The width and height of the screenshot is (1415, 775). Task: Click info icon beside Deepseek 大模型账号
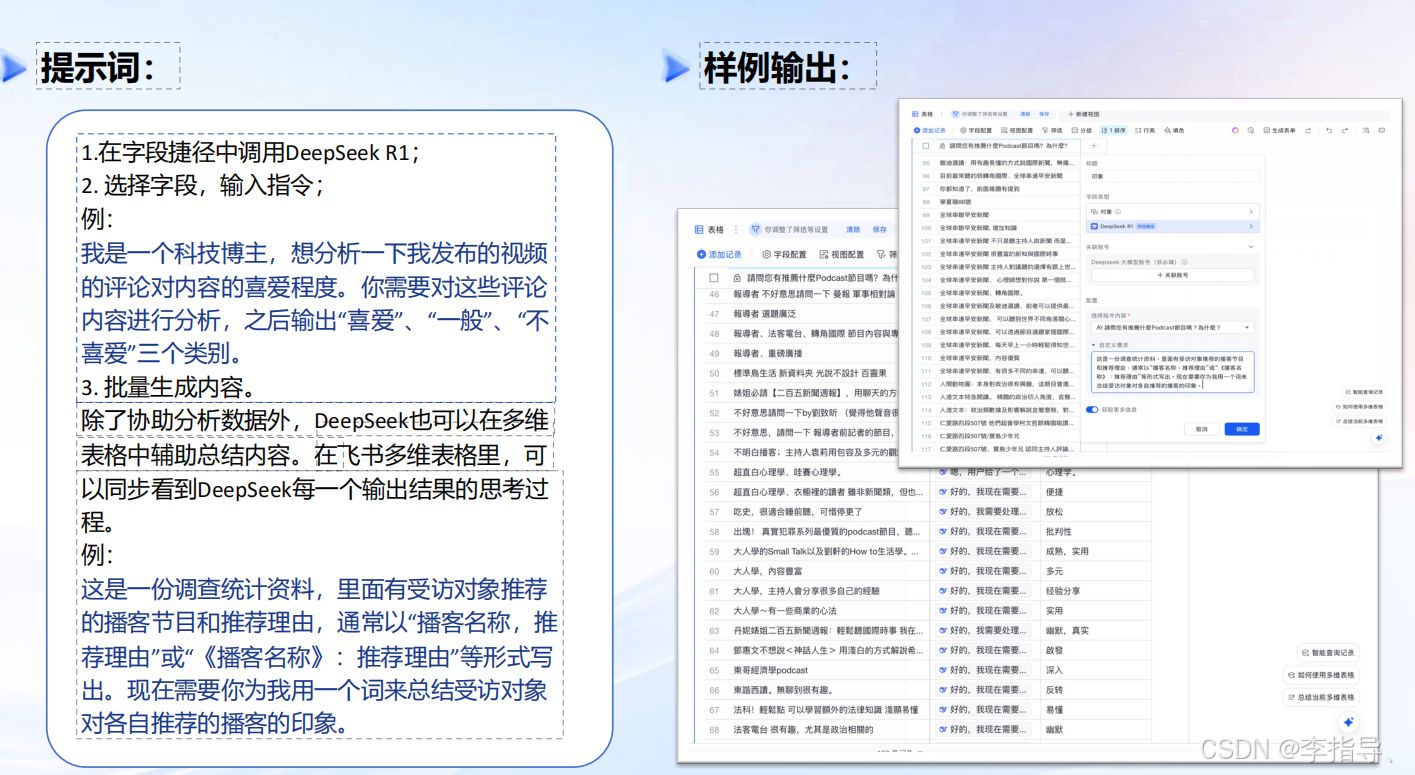[1185, 261]
